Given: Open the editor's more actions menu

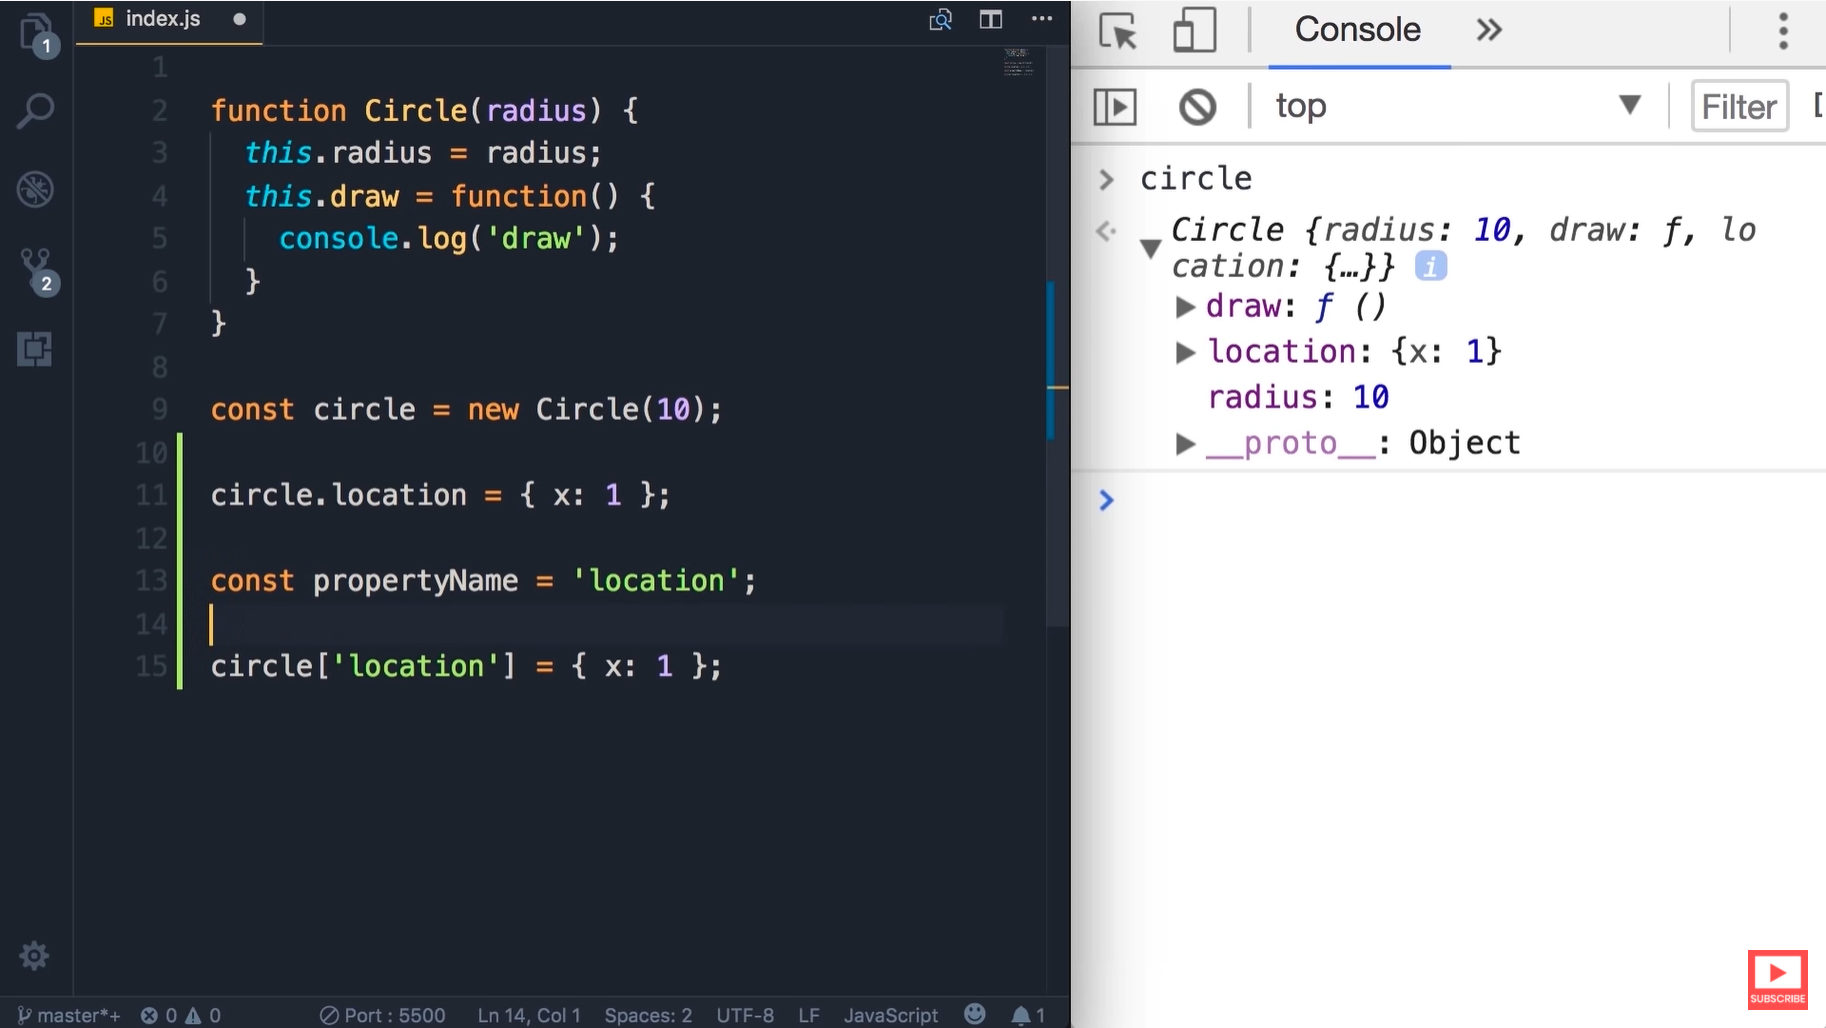Looking at the screenshot, I should pyautogui.click(x=1042, y=19).
